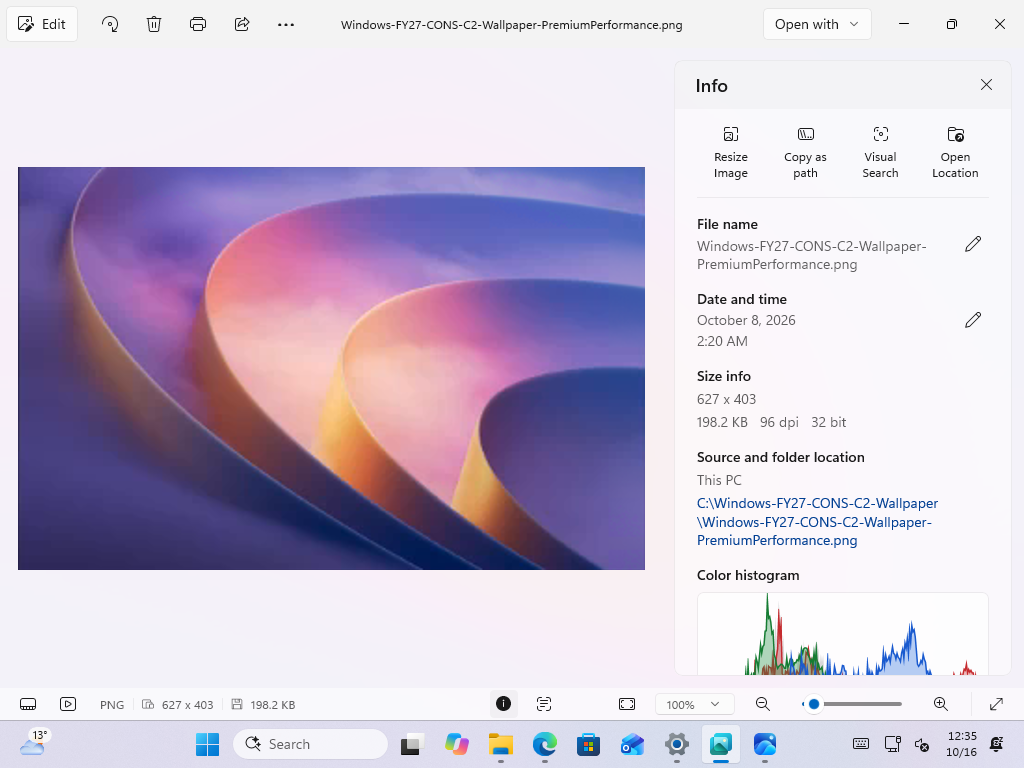Open Microsoft Store from the taskbar

coord(588,744)
